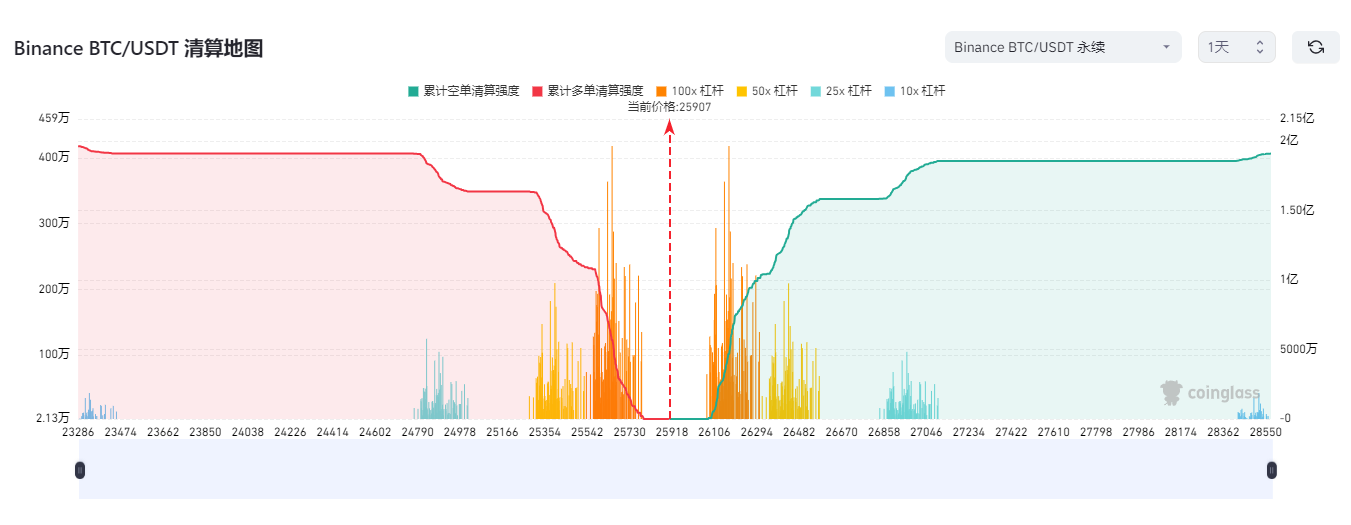Click the 27046 x-axis label
The image size is (1351, 525).
[x=926, y=432]
